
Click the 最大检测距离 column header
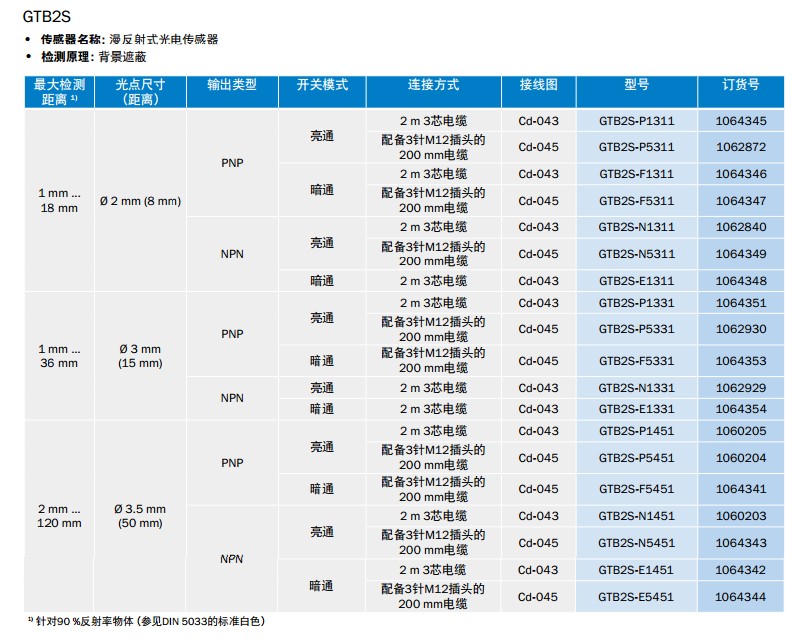click(59, 92)
